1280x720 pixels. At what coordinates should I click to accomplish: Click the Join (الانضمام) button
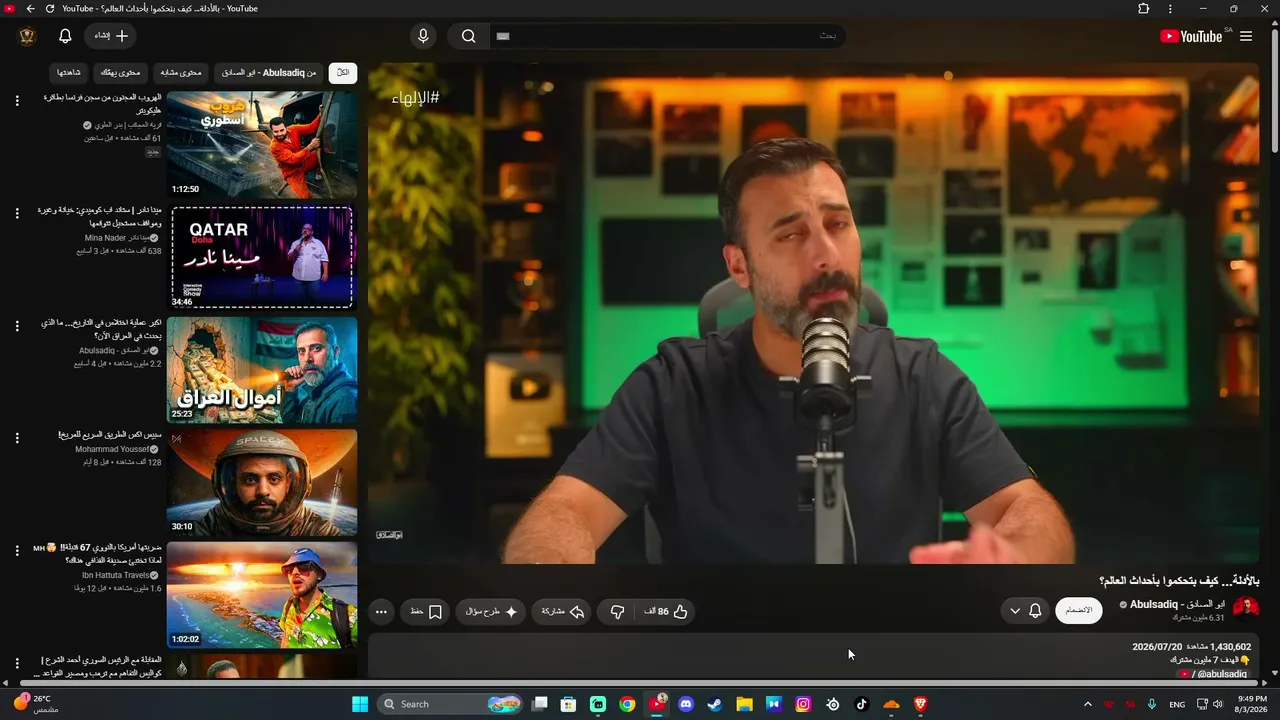(x=1079, y=611)
